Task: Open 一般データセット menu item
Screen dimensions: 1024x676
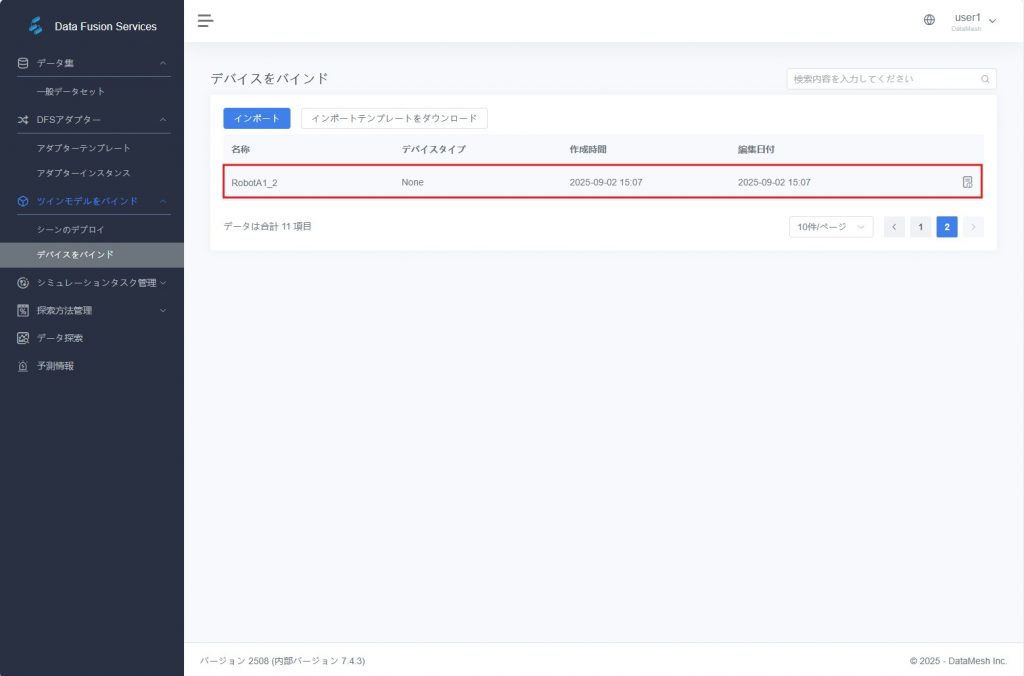Action: point(71,92)
